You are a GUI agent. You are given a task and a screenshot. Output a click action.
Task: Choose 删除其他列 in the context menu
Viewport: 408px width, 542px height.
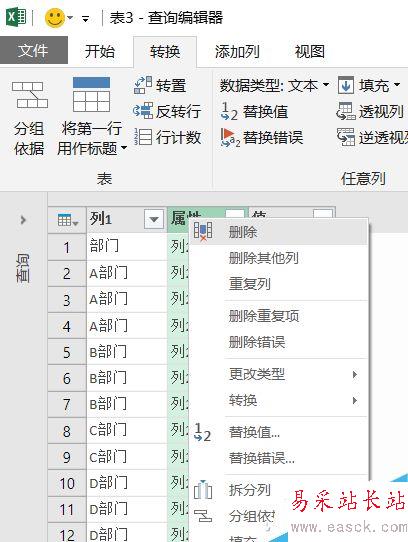(279, 258)
